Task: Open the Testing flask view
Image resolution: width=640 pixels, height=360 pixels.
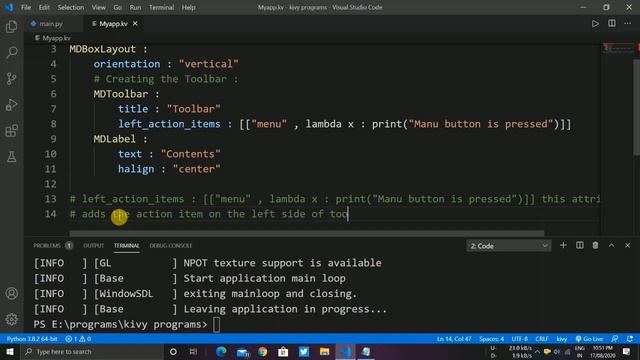Action: tap(11, 156)
